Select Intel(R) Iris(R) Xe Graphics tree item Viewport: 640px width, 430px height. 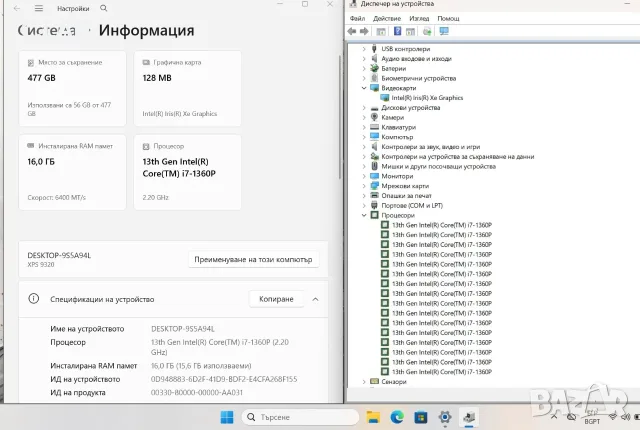[x=427, y=98]
